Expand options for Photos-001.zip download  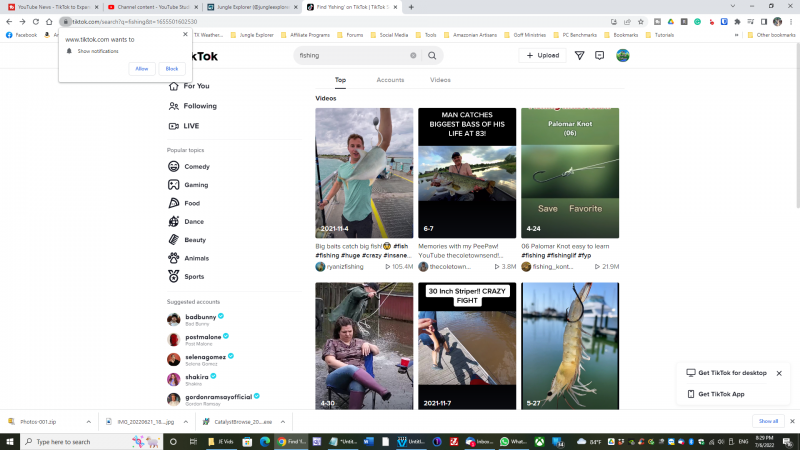[x=86, y=422]
